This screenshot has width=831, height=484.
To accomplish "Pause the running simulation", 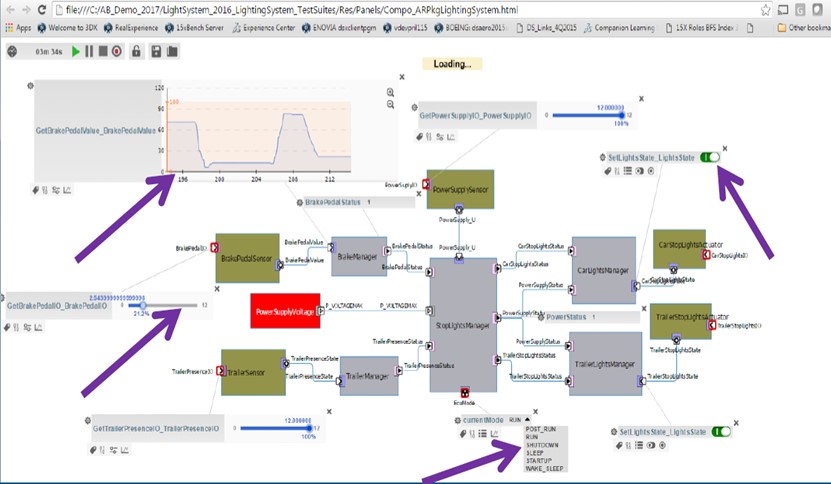I will [89, 51].
